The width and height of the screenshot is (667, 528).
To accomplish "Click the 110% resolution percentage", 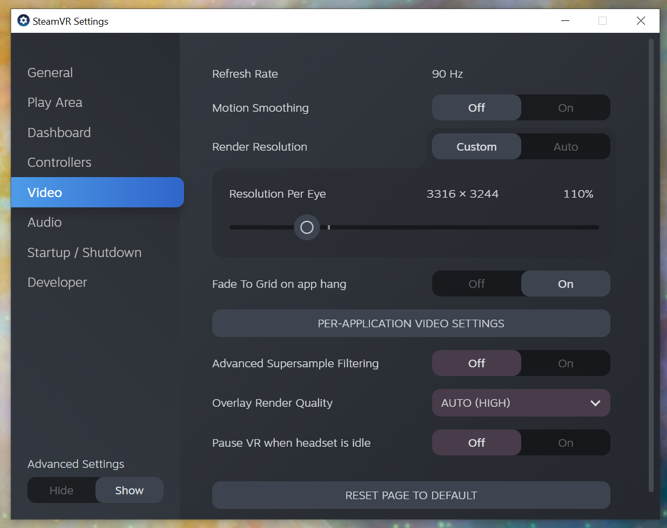I will tap(578, 194).
